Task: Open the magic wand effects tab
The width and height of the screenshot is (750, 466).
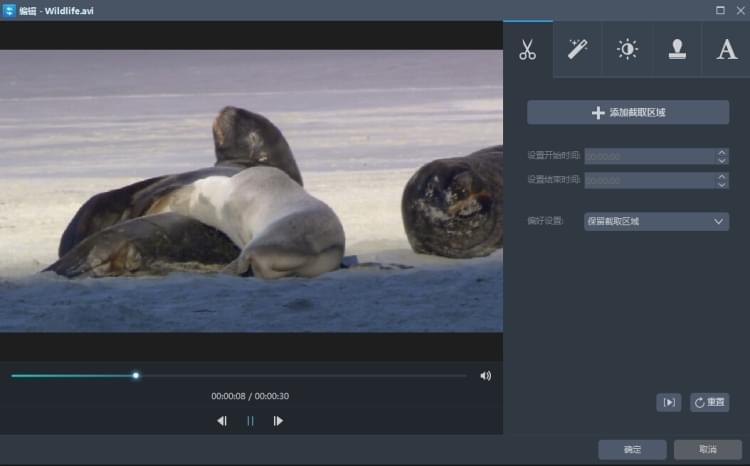Action: point(577,49)
